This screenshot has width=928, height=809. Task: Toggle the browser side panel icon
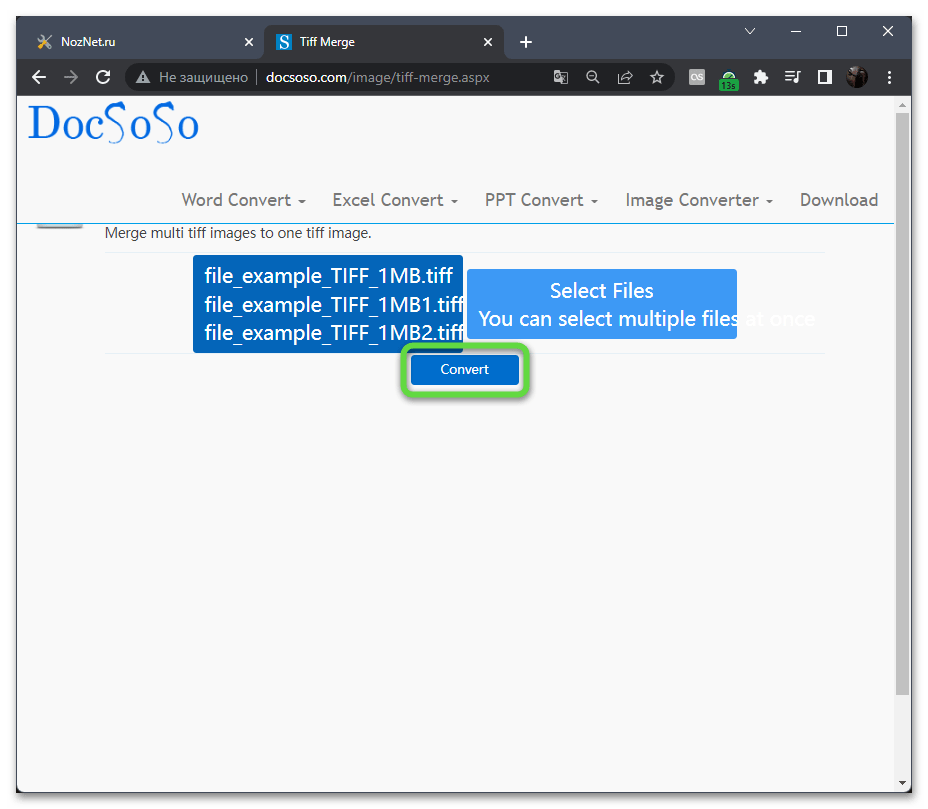coord(824,78)
